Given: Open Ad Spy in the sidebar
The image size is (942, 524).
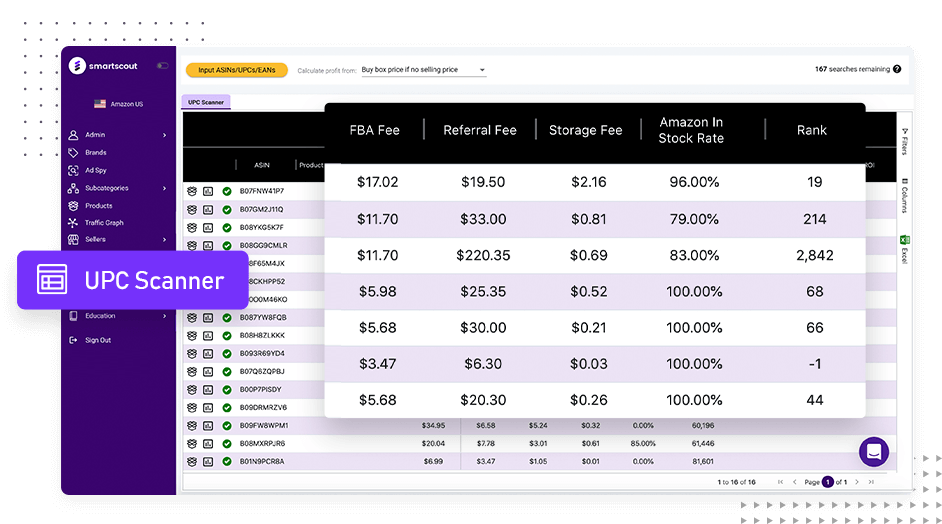Looking at the screenshot, I should tap(96, 170).
